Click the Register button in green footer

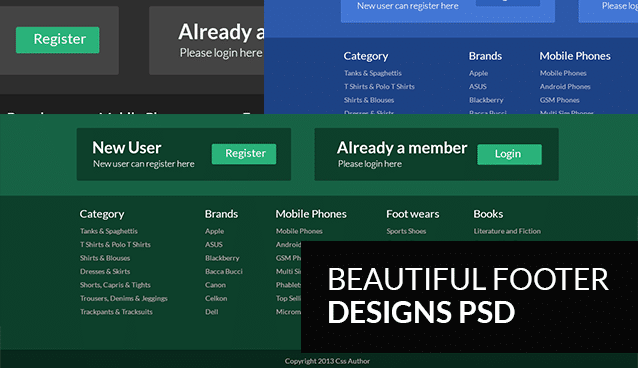click(x=244, y=153)
